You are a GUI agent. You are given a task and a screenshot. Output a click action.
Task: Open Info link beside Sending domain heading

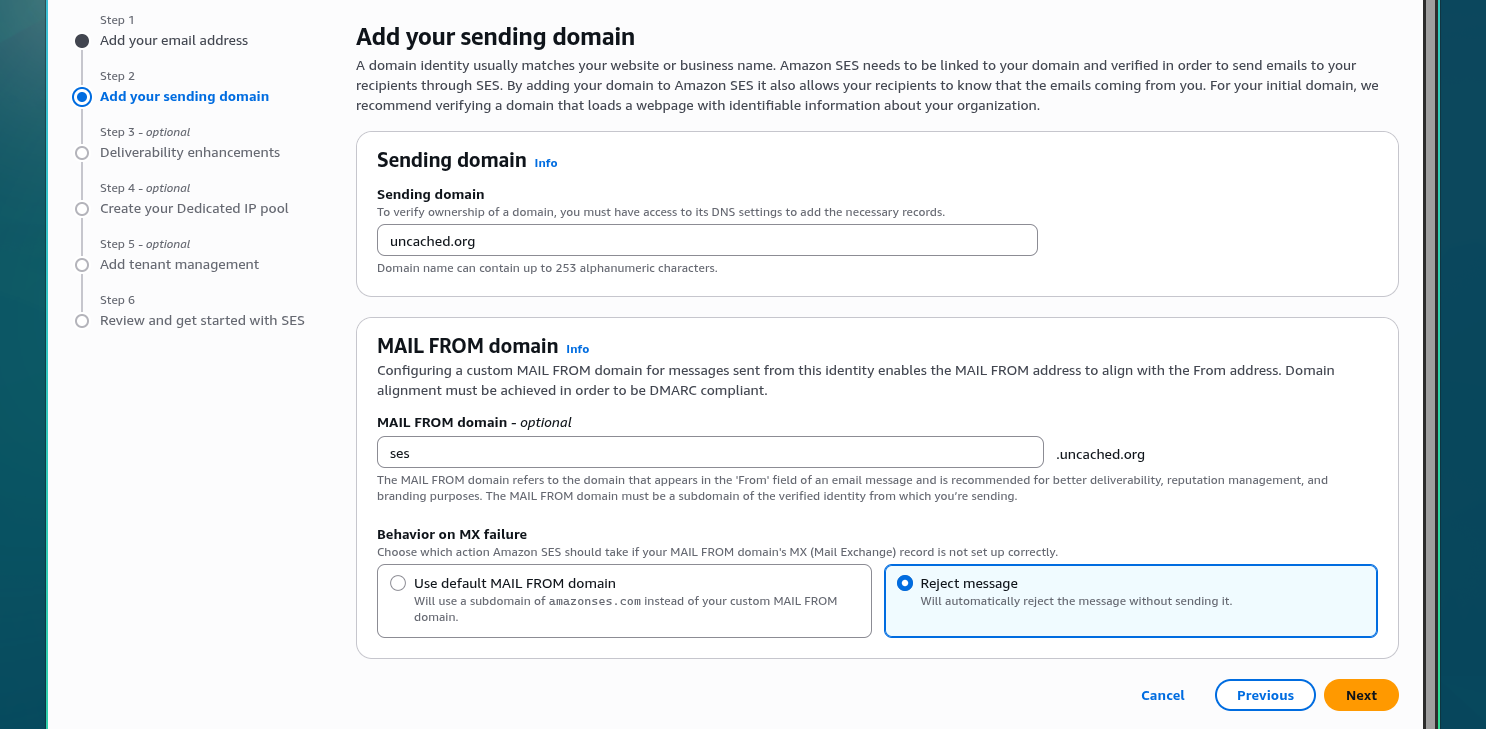coord(546,163)
